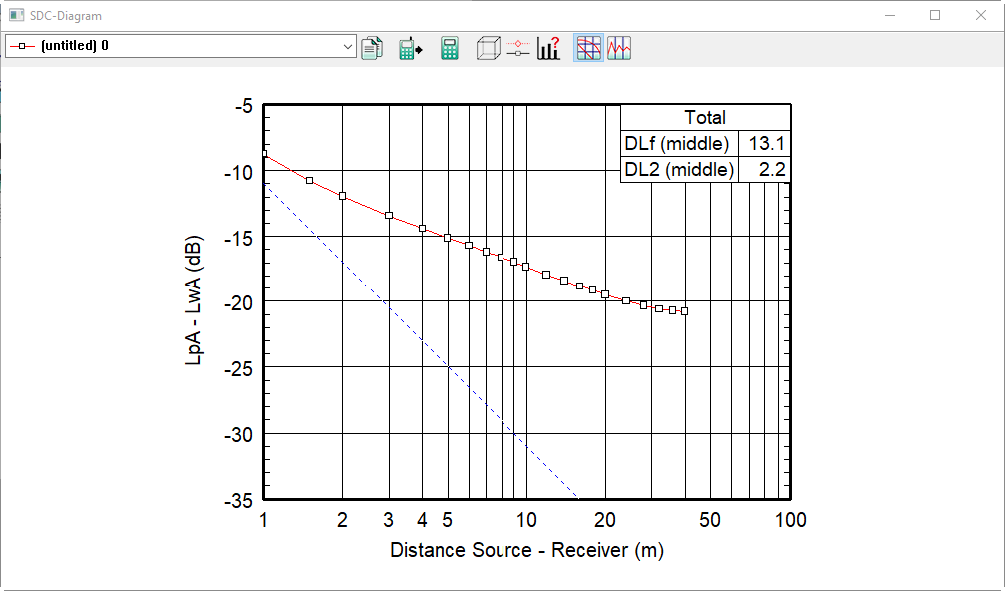
Task: Click the green calculator icon
Action: [x=449, y=48]
